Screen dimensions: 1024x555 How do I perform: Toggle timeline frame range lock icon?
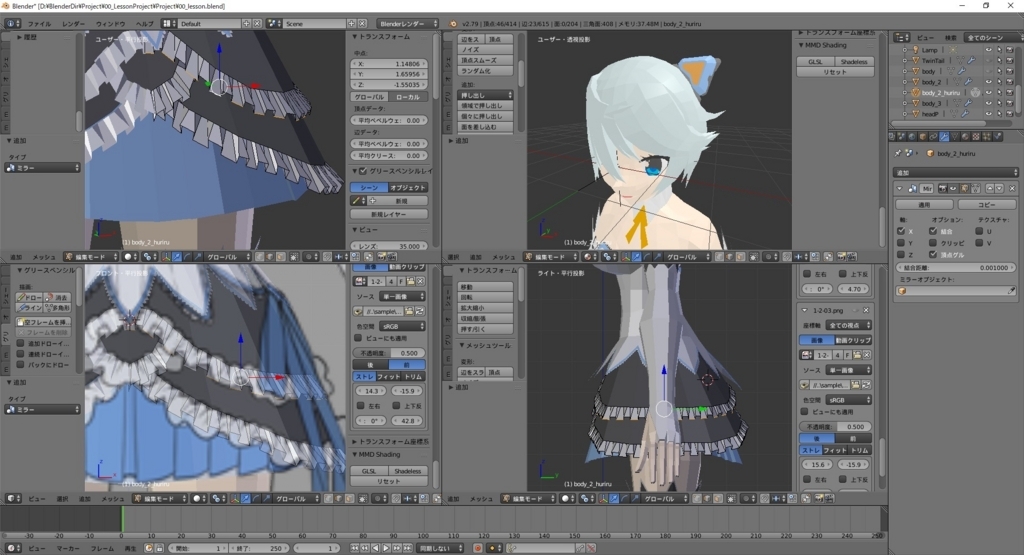[159, 548]
